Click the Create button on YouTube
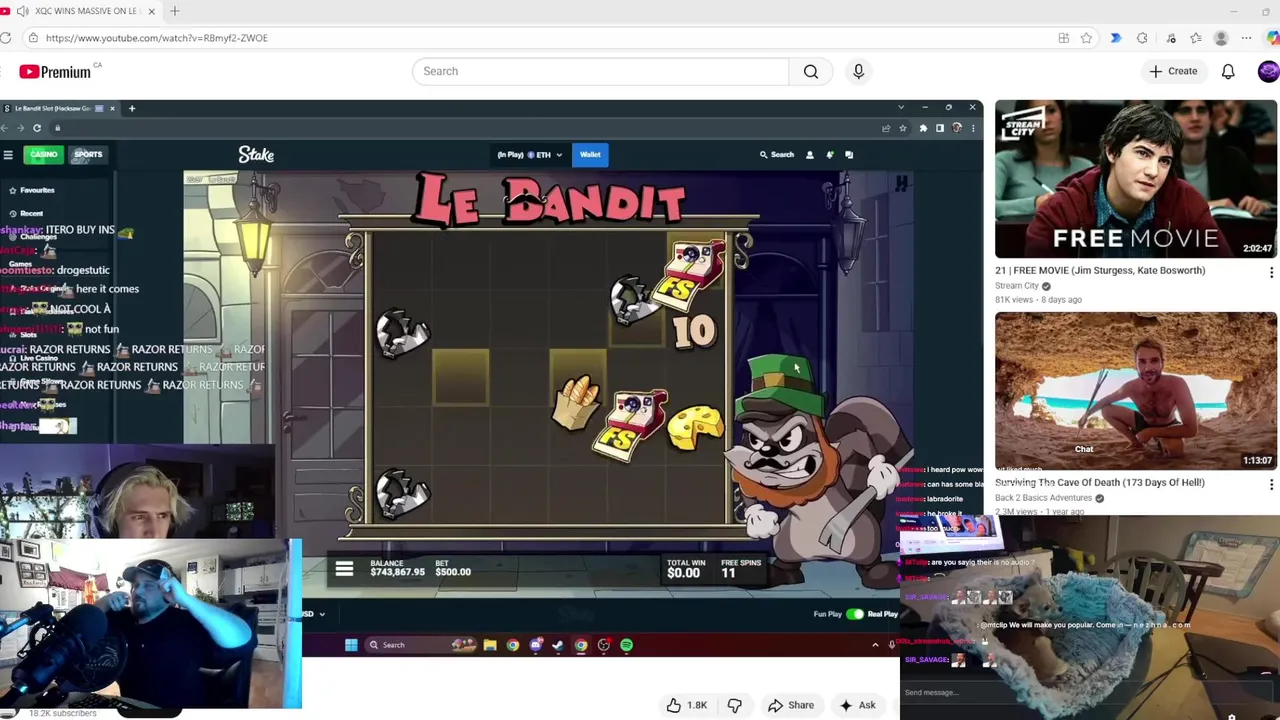 (1173, 71)
